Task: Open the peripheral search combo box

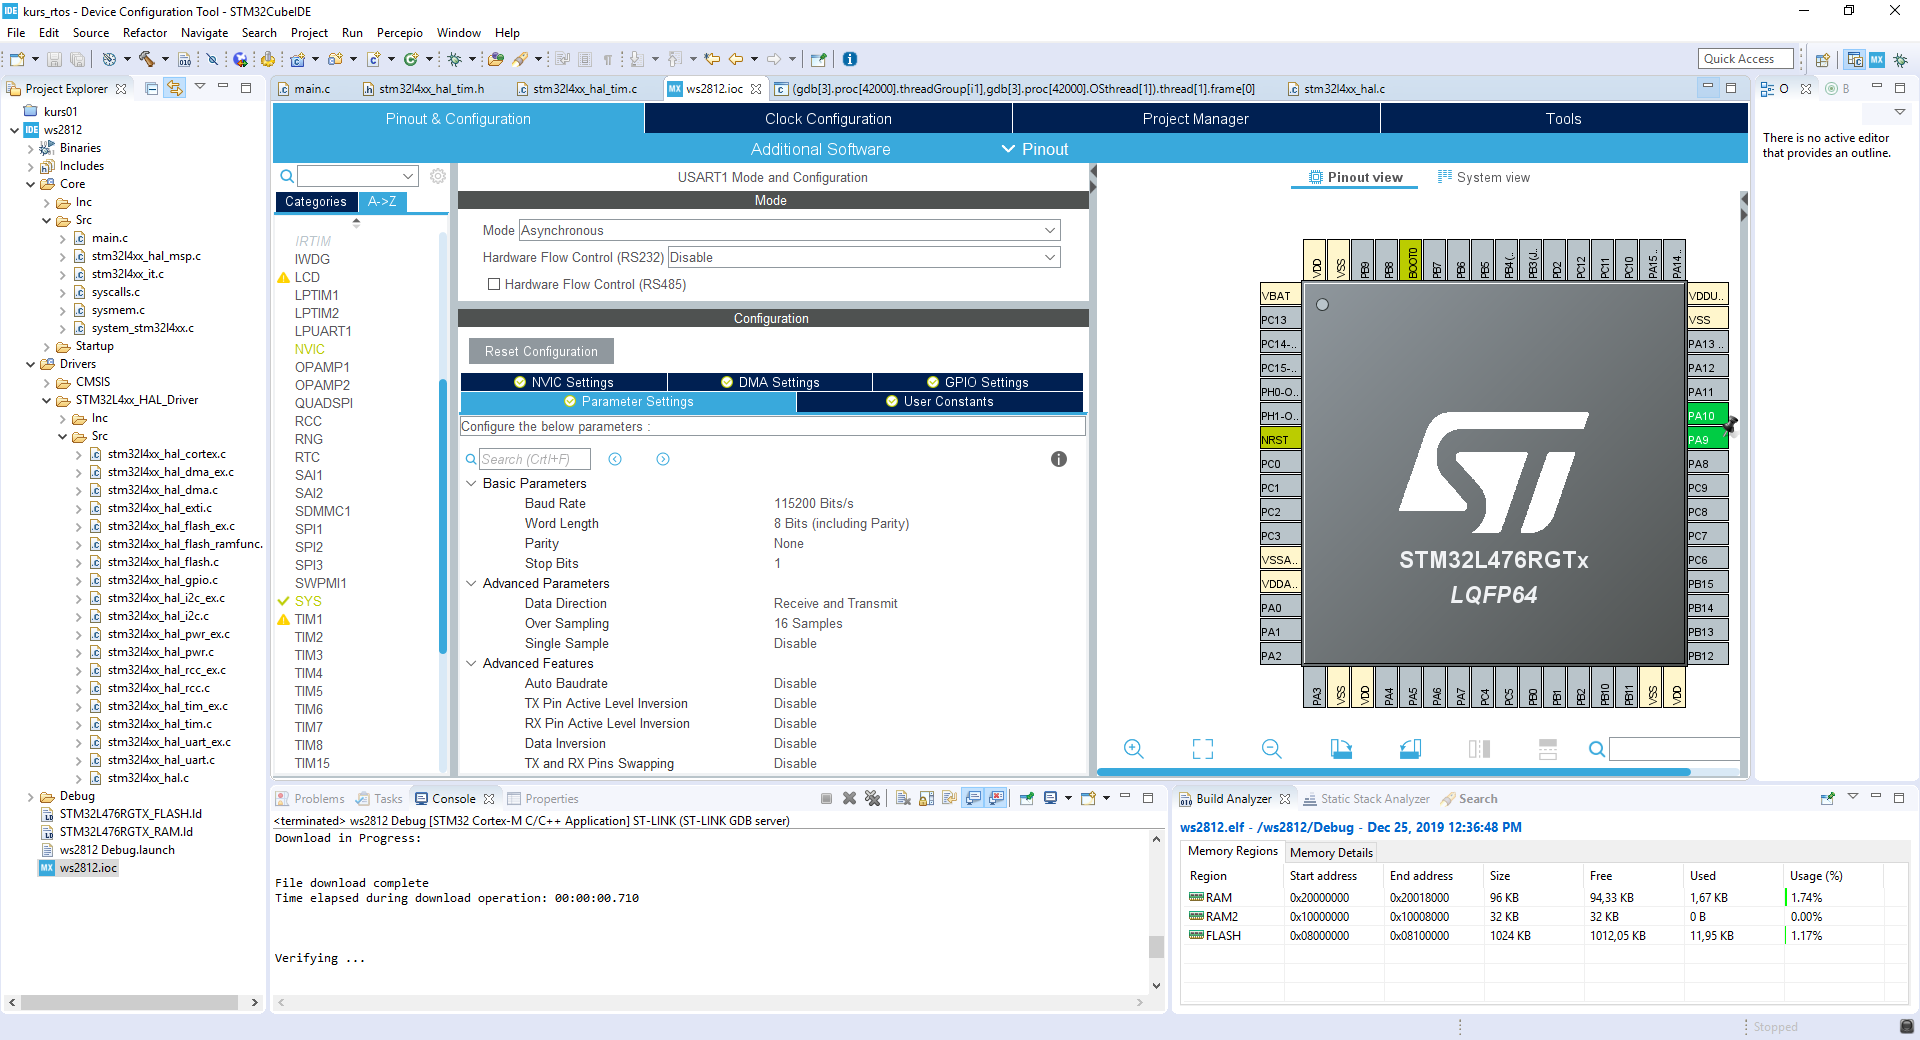Action: click(357, 176)
